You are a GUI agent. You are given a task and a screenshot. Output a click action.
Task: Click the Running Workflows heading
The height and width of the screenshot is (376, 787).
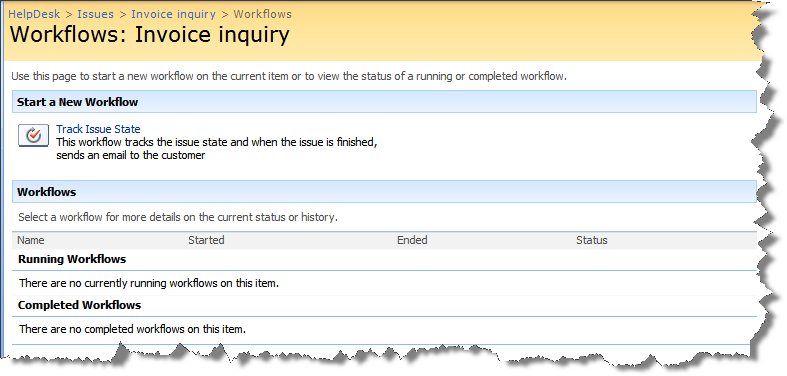72,260
